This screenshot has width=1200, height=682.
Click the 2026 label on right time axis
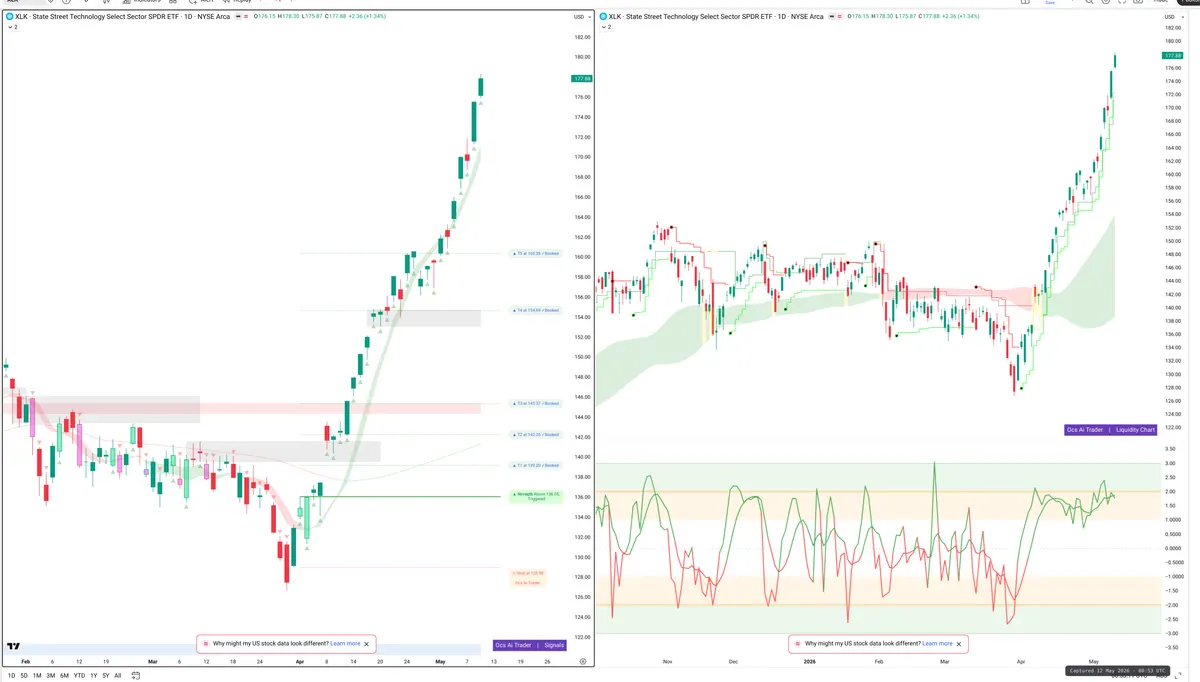(811, 662)
